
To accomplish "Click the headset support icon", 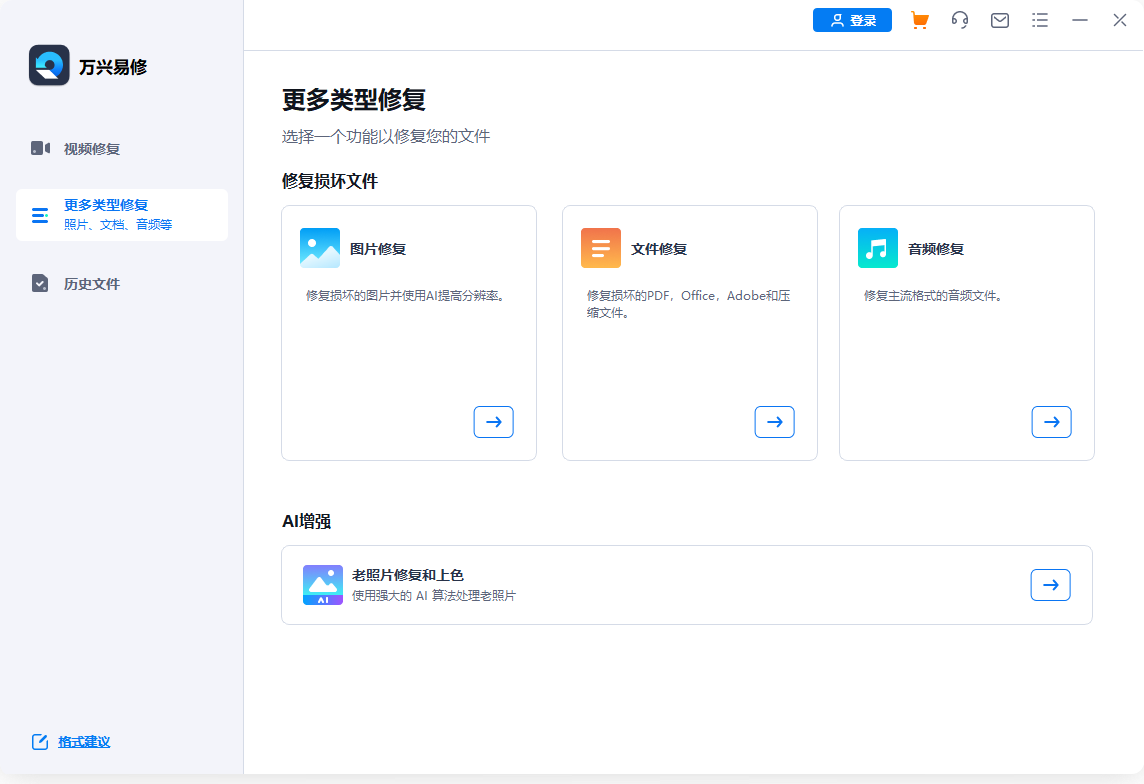I will [x=959, y=20].
